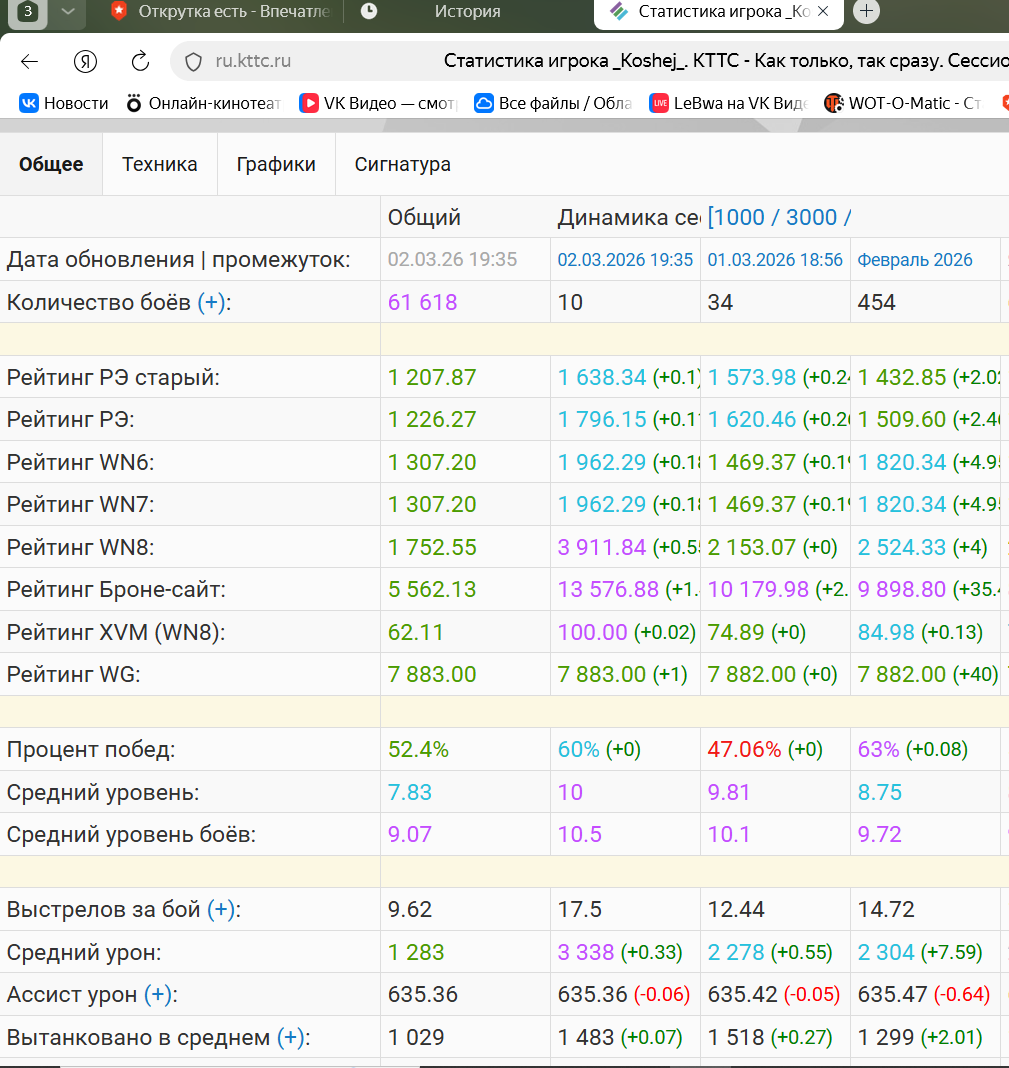Open LeBwa на VK Видео bookmark

click(x=728, y=104)
